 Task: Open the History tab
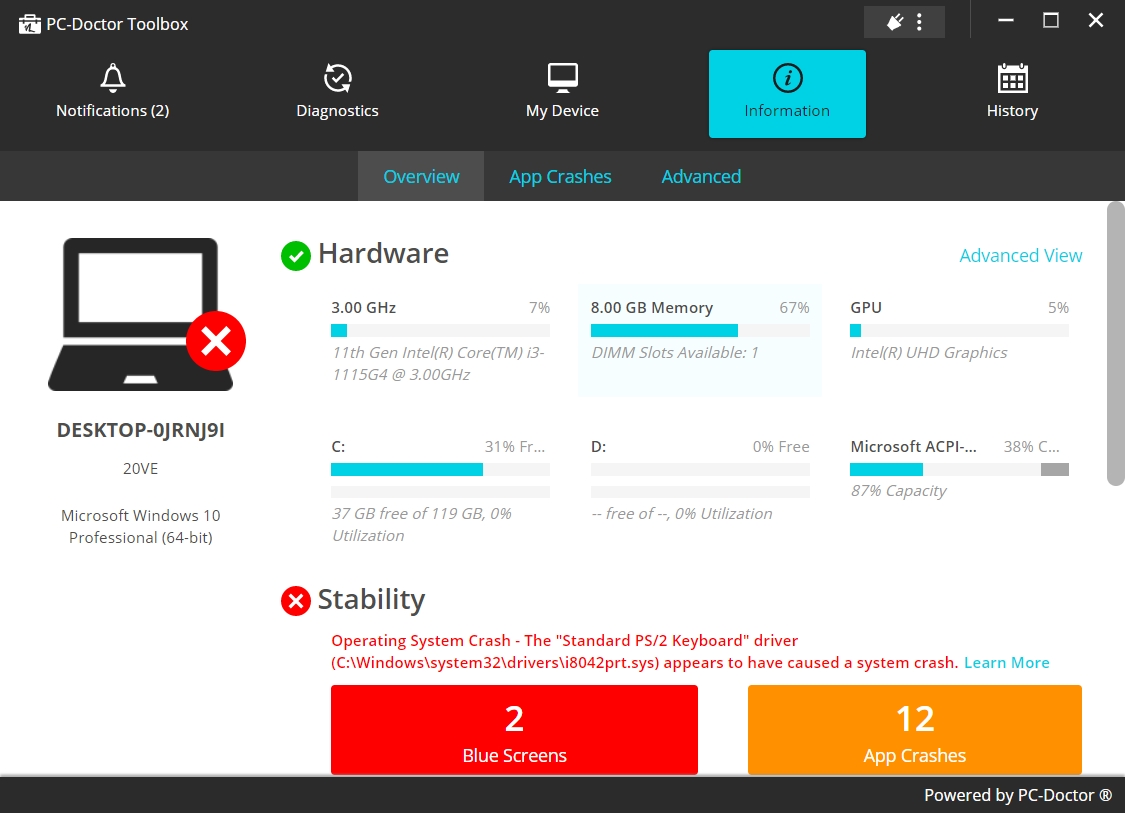point(1012,94)
